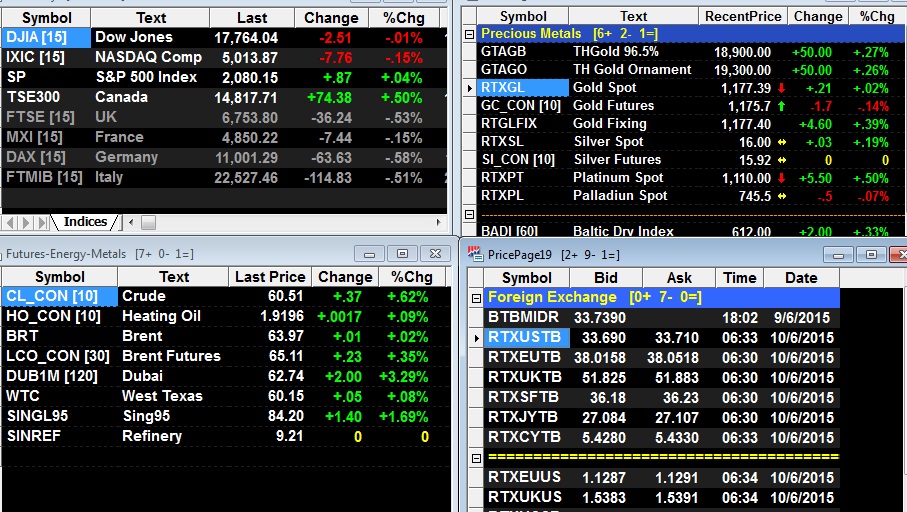Select the BRT Brent row
The image size is (907, 512).
tap(226, 336)
